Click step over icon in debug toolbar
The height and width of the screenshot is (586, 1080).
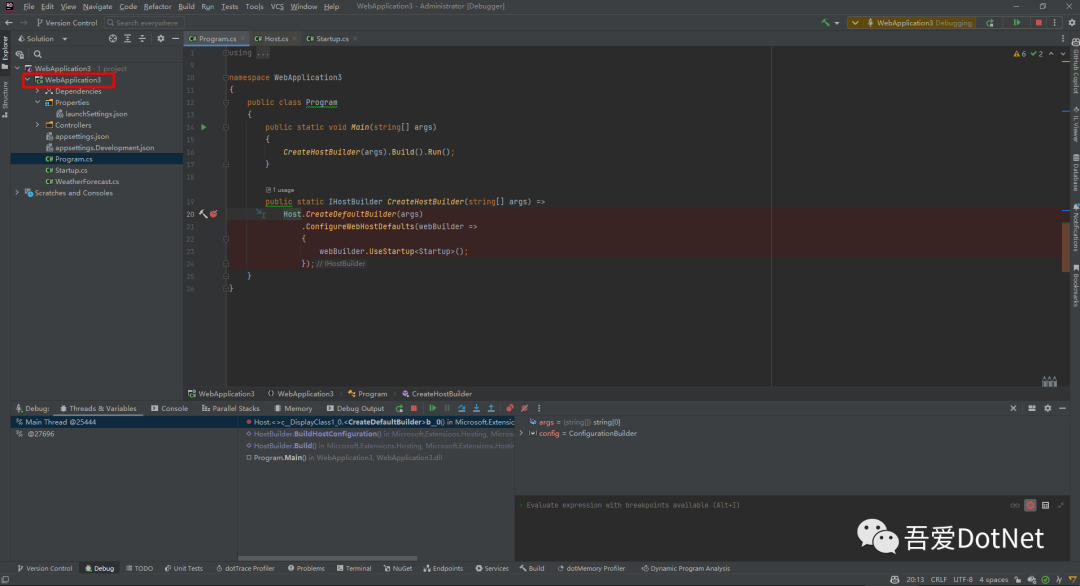click(x=461, y=408)
